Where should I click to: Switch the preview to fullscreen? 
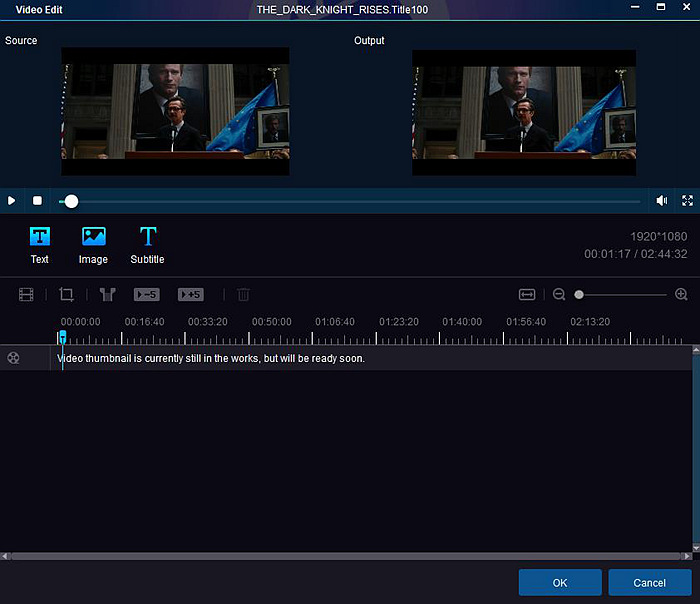(688, 201)
